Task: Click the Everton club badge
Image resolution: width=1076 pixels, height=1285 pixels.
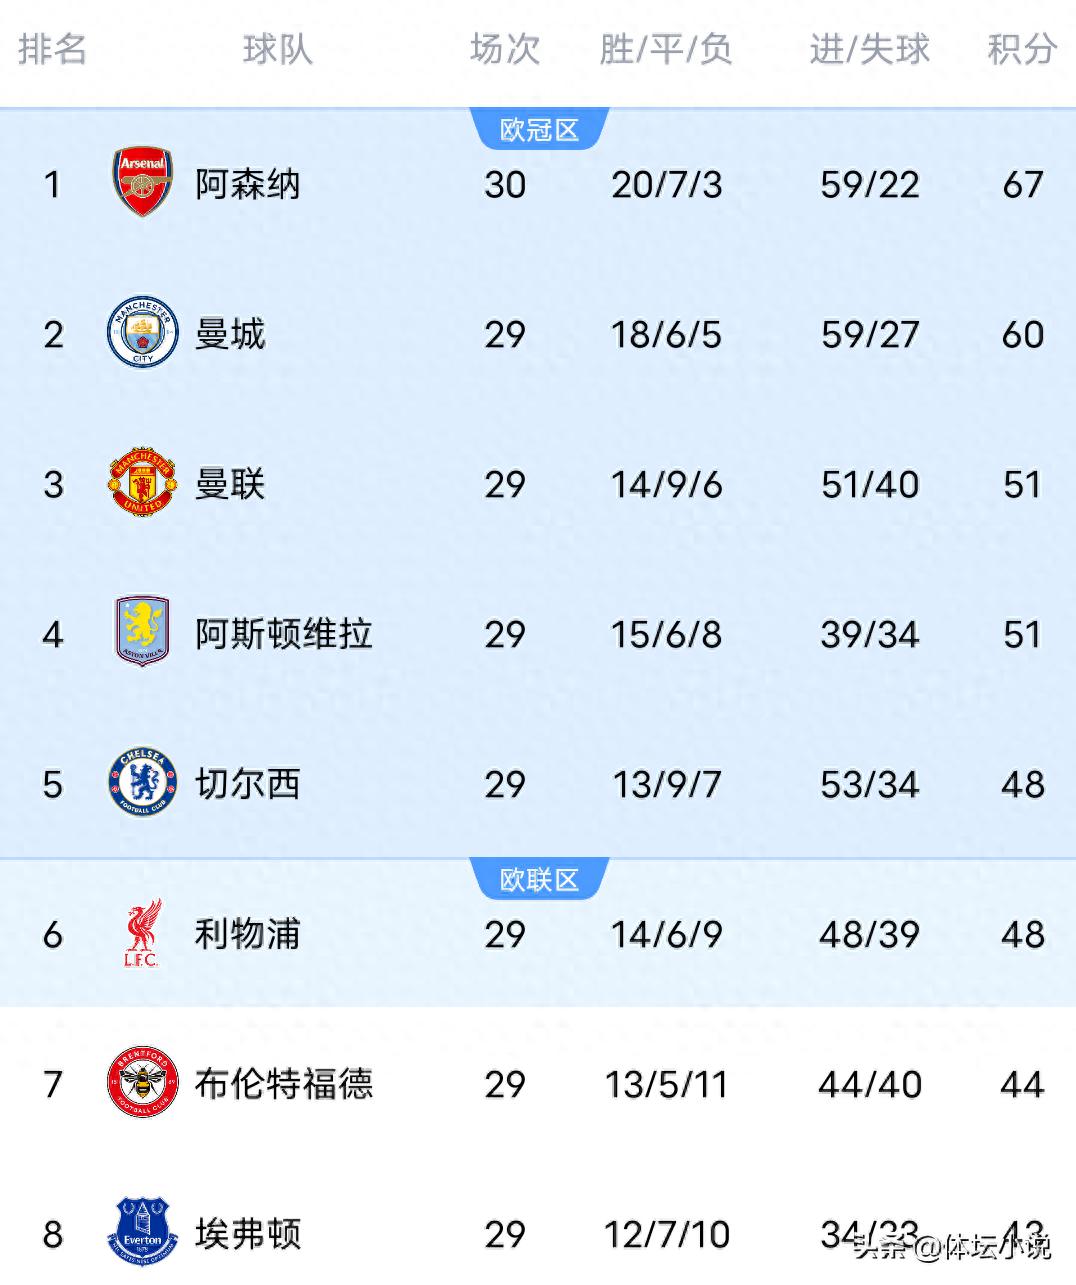Action: 141,1233
